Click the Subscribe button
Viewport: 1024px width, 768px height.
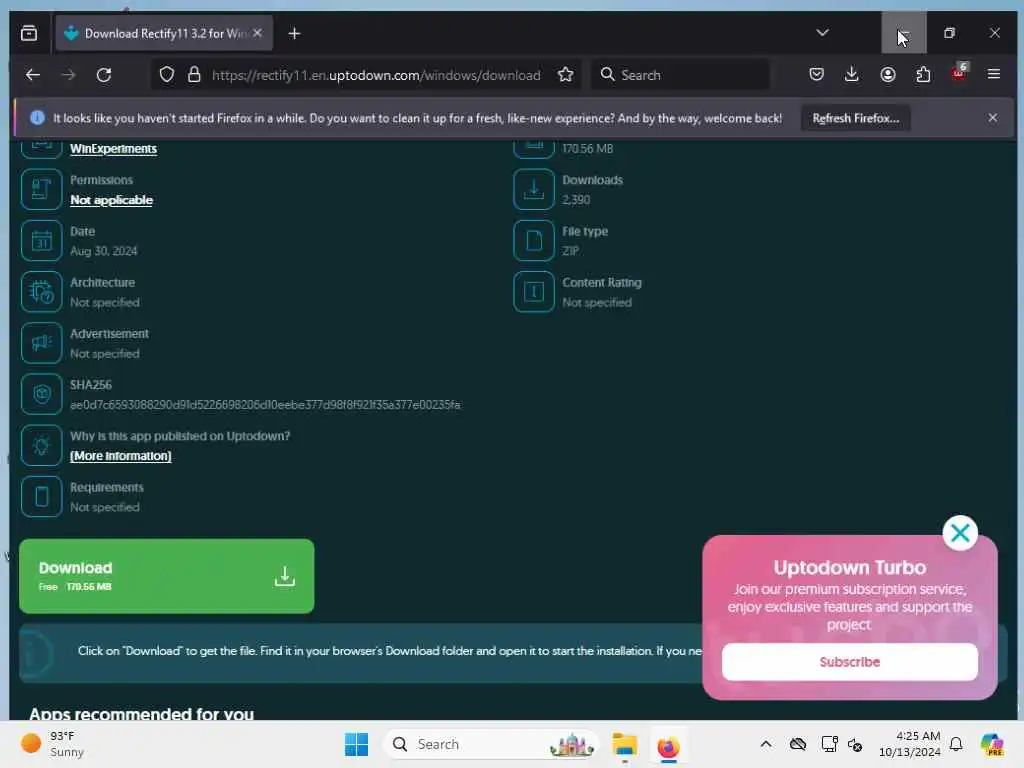[850, 662]
